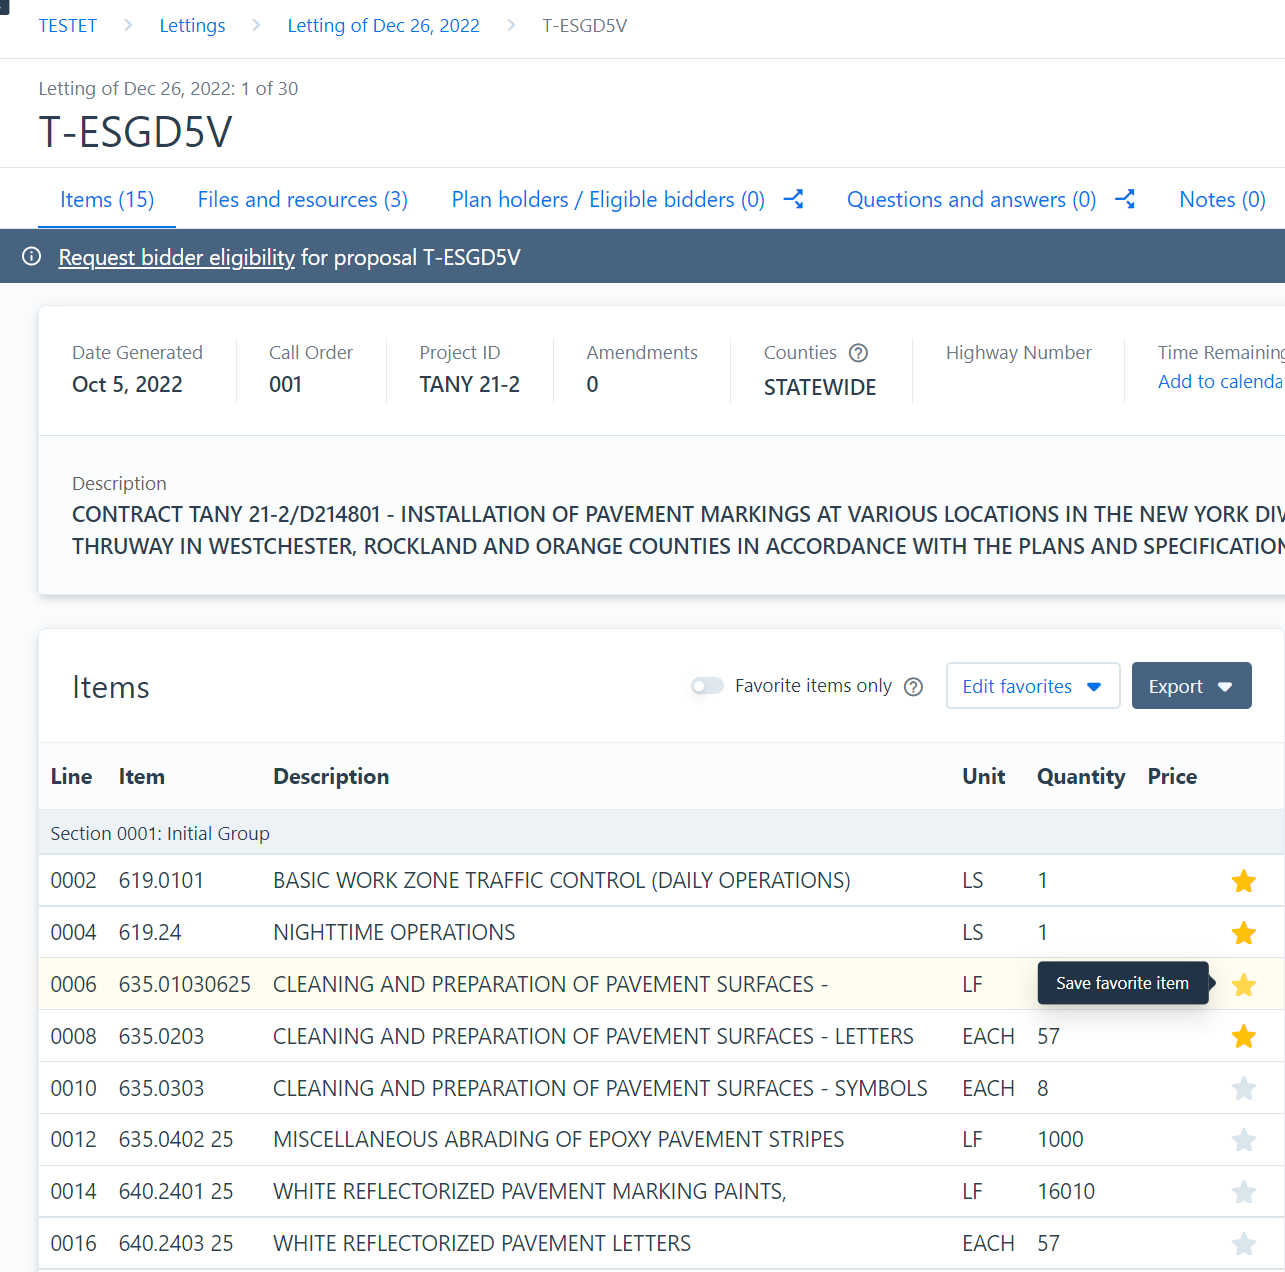Image resolution: width=1285 pixels, height=1272 pixels.
Task: Click help icon next to Favorite items only
Action: tap(913, 687)
